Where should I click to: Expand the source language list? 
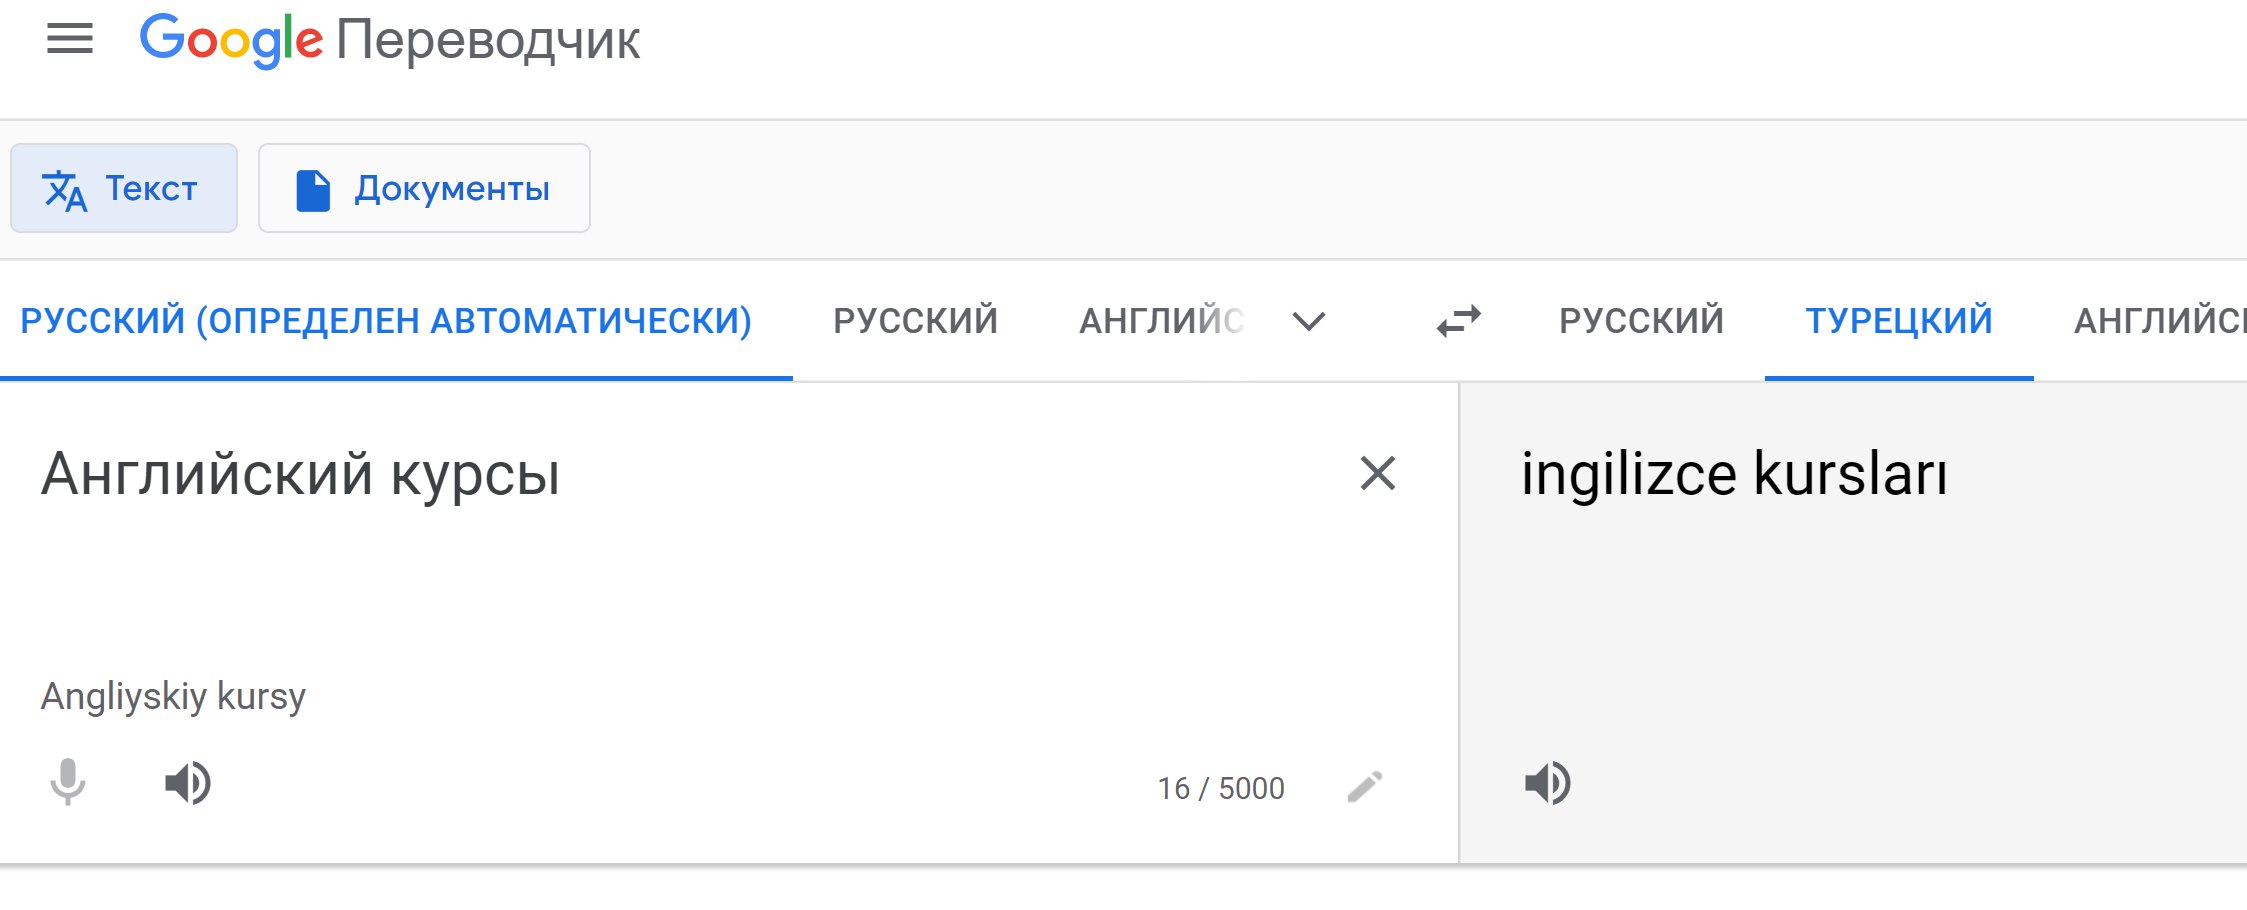(x=1308, y=321)
